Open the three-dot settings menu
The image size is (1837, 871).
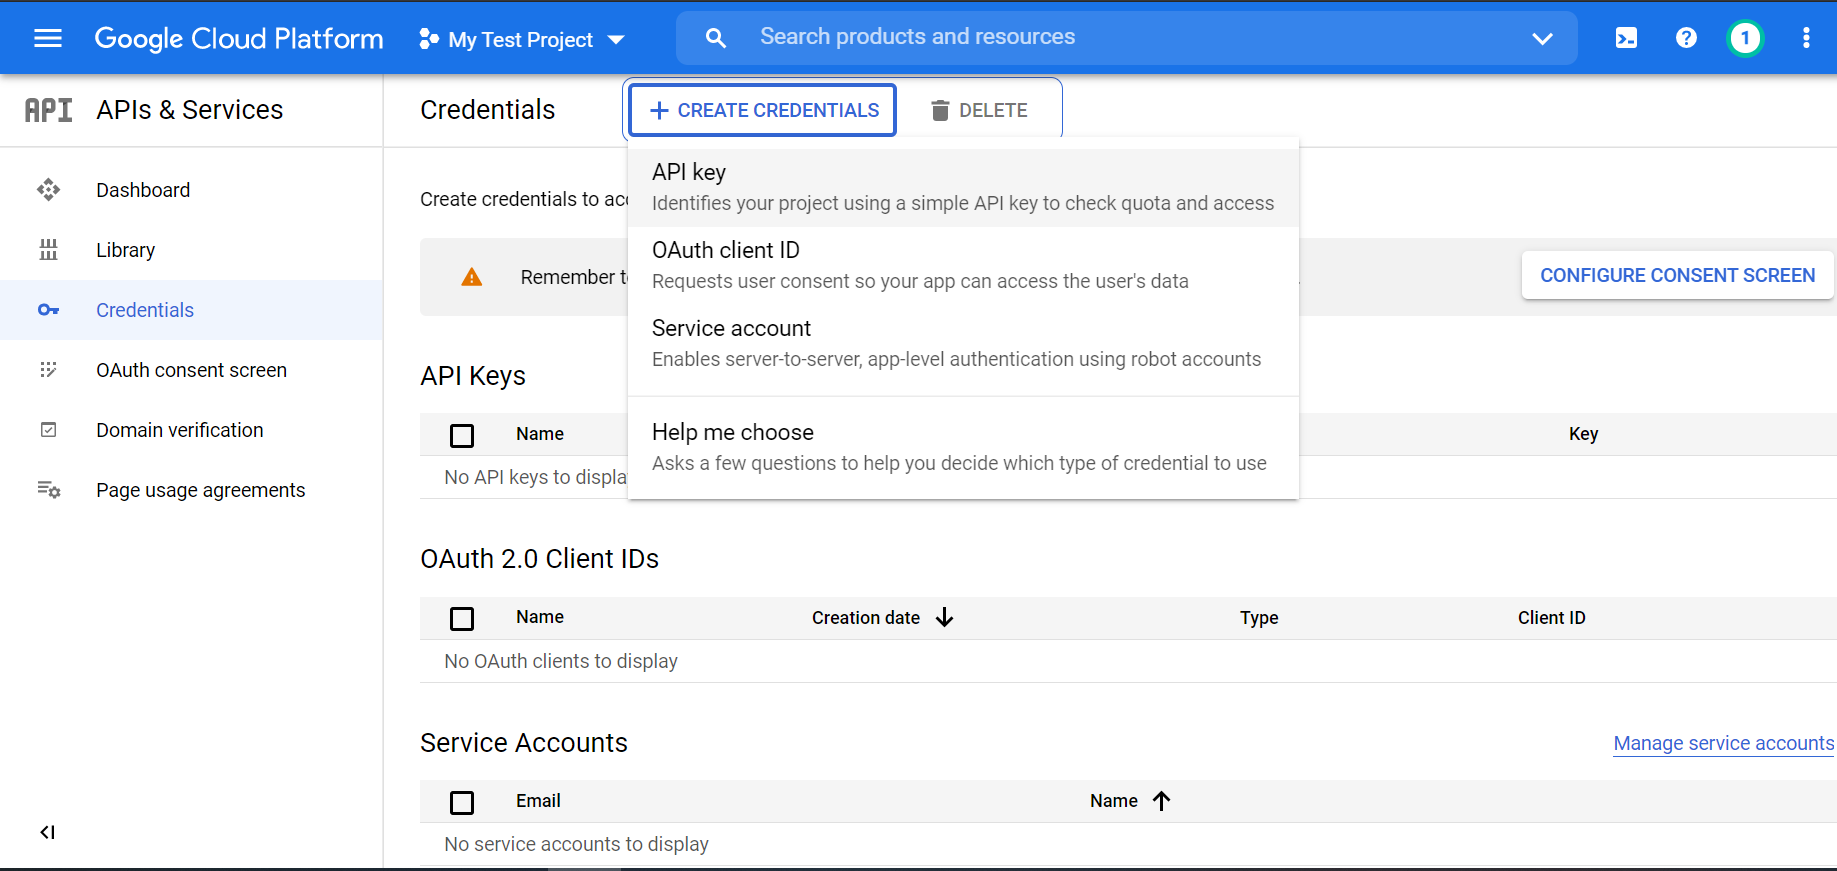point(1806,38)
